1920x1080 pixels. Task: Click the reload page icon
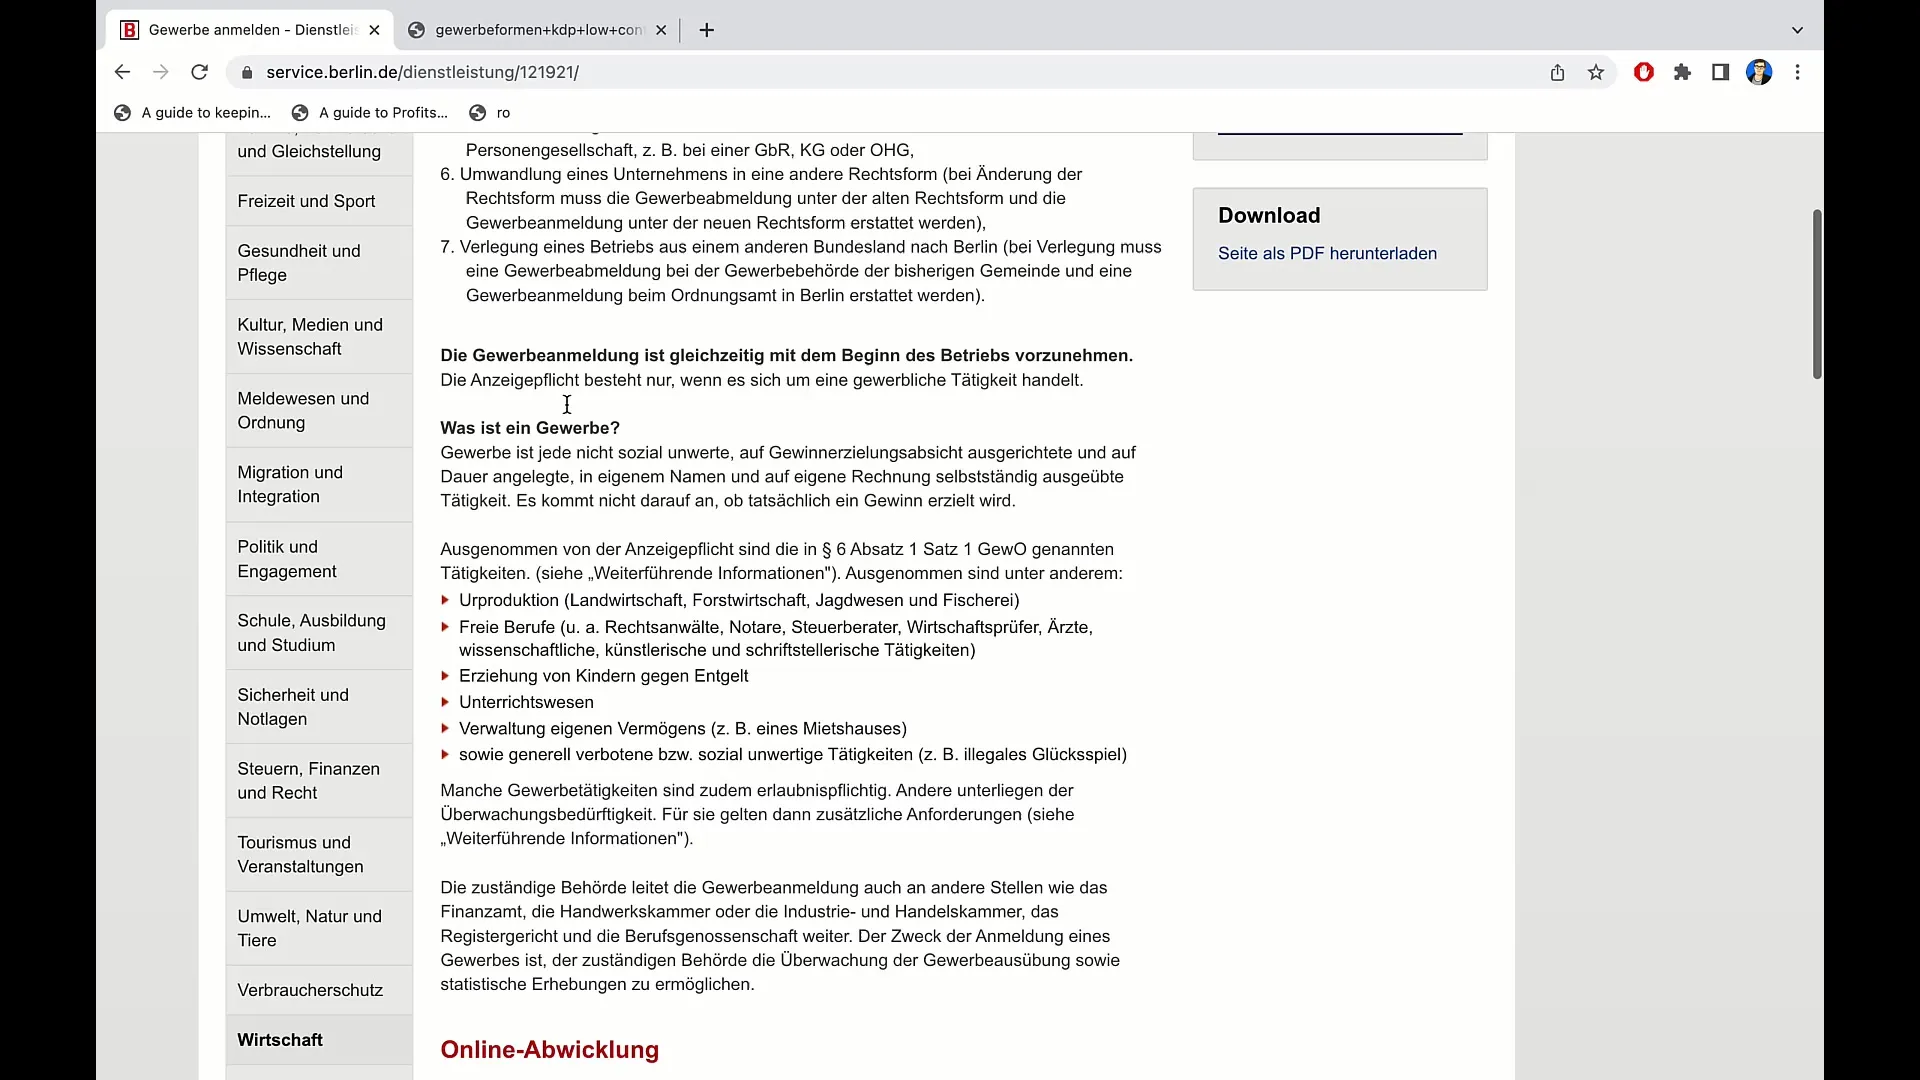point(200,73)
